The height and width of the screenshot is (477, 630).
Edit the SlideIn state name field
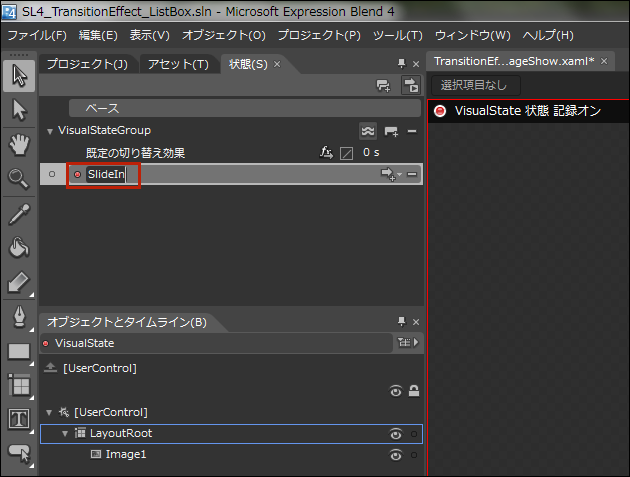pos(106,174)
